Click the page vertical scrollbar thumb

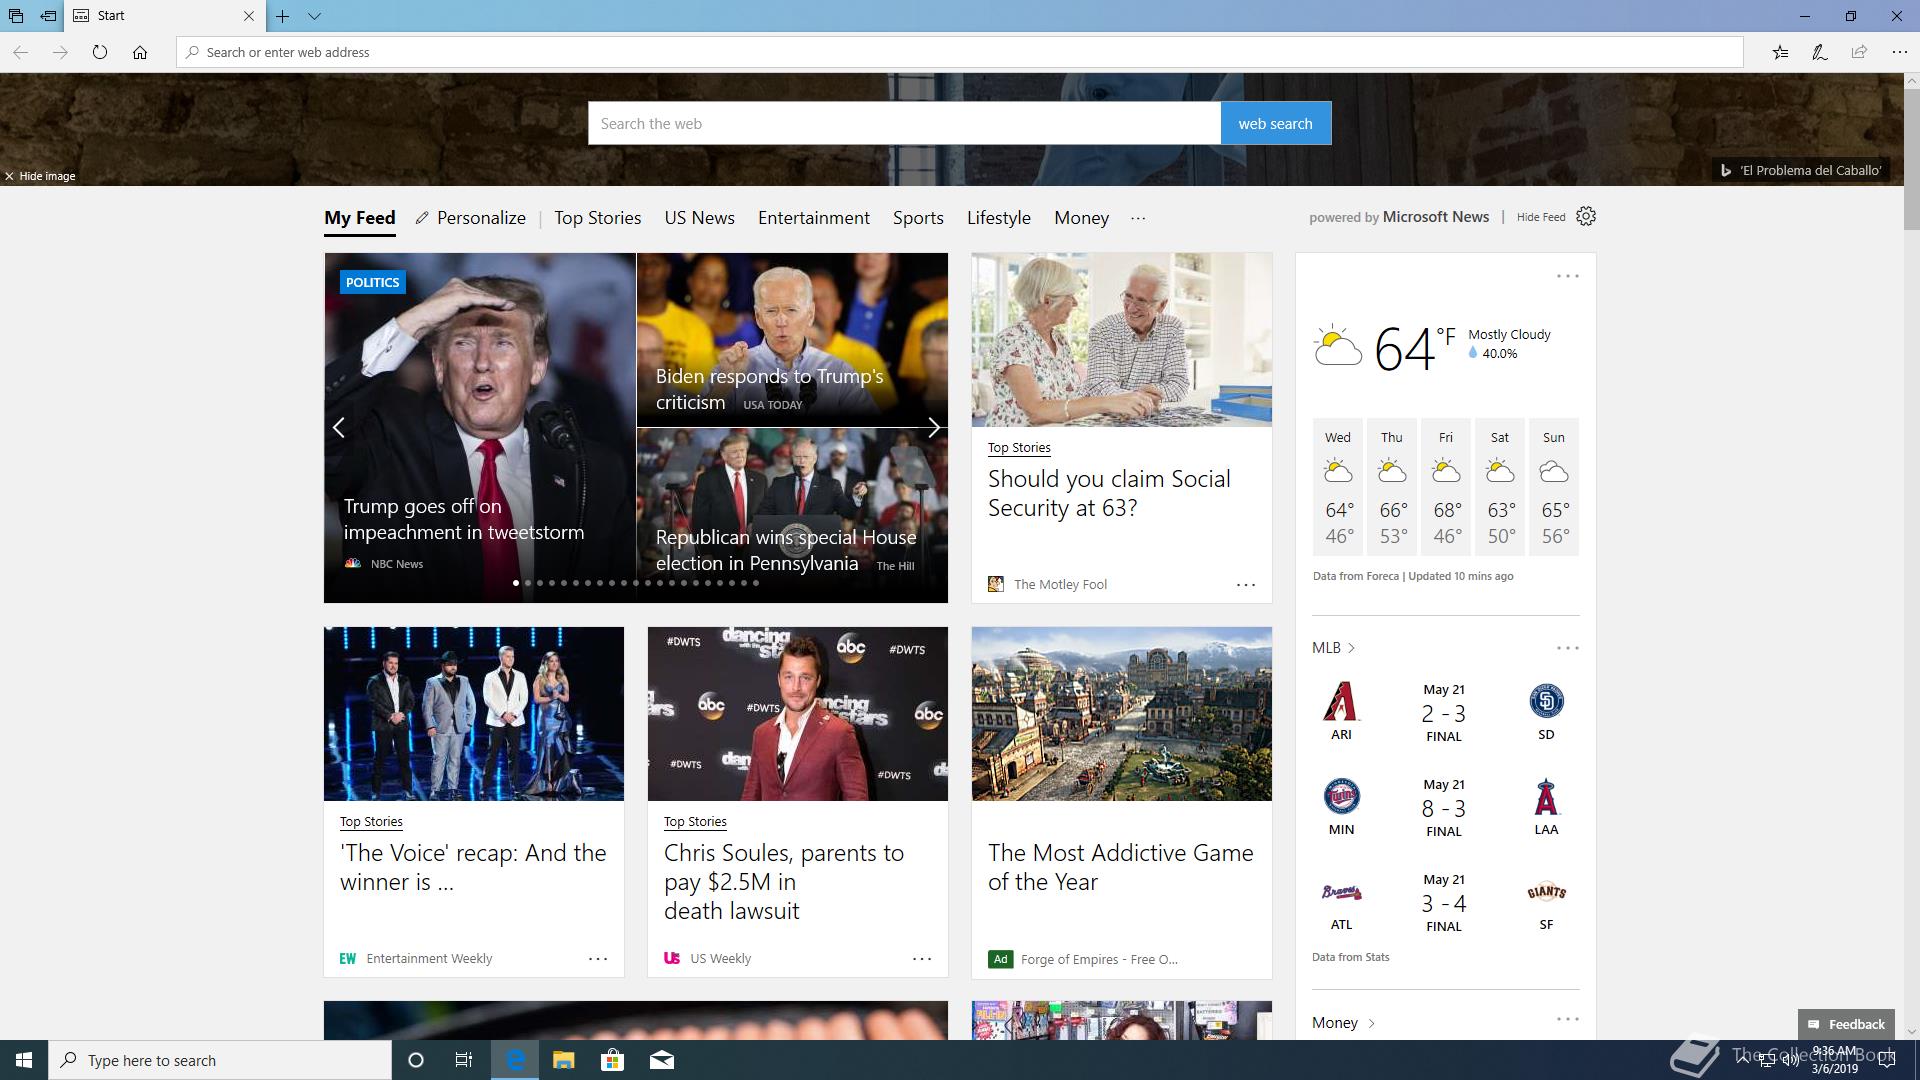click(x=1911, y=160)
